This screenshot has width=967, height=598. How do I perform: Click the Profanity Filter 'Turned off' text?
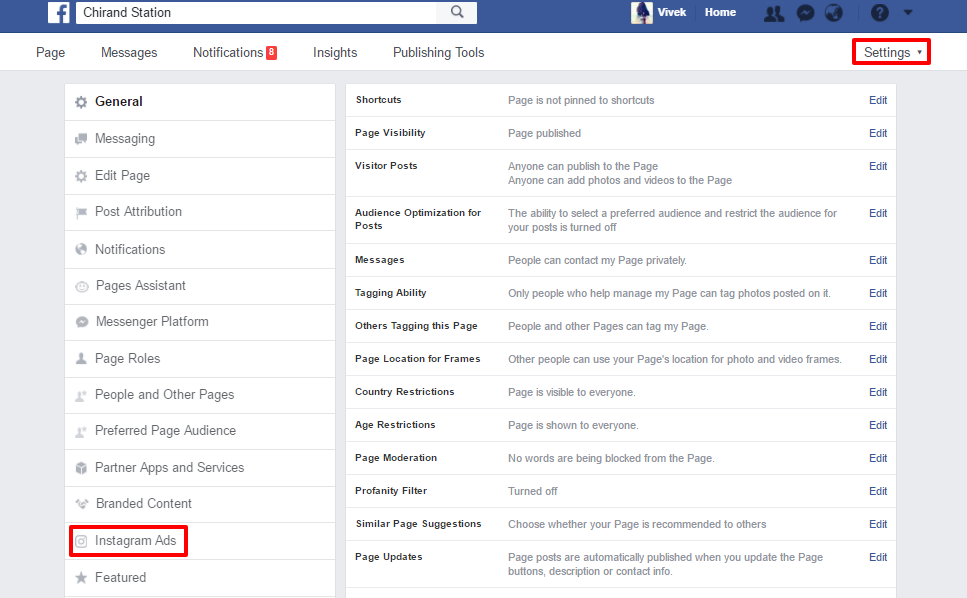[x=533, y=491]
